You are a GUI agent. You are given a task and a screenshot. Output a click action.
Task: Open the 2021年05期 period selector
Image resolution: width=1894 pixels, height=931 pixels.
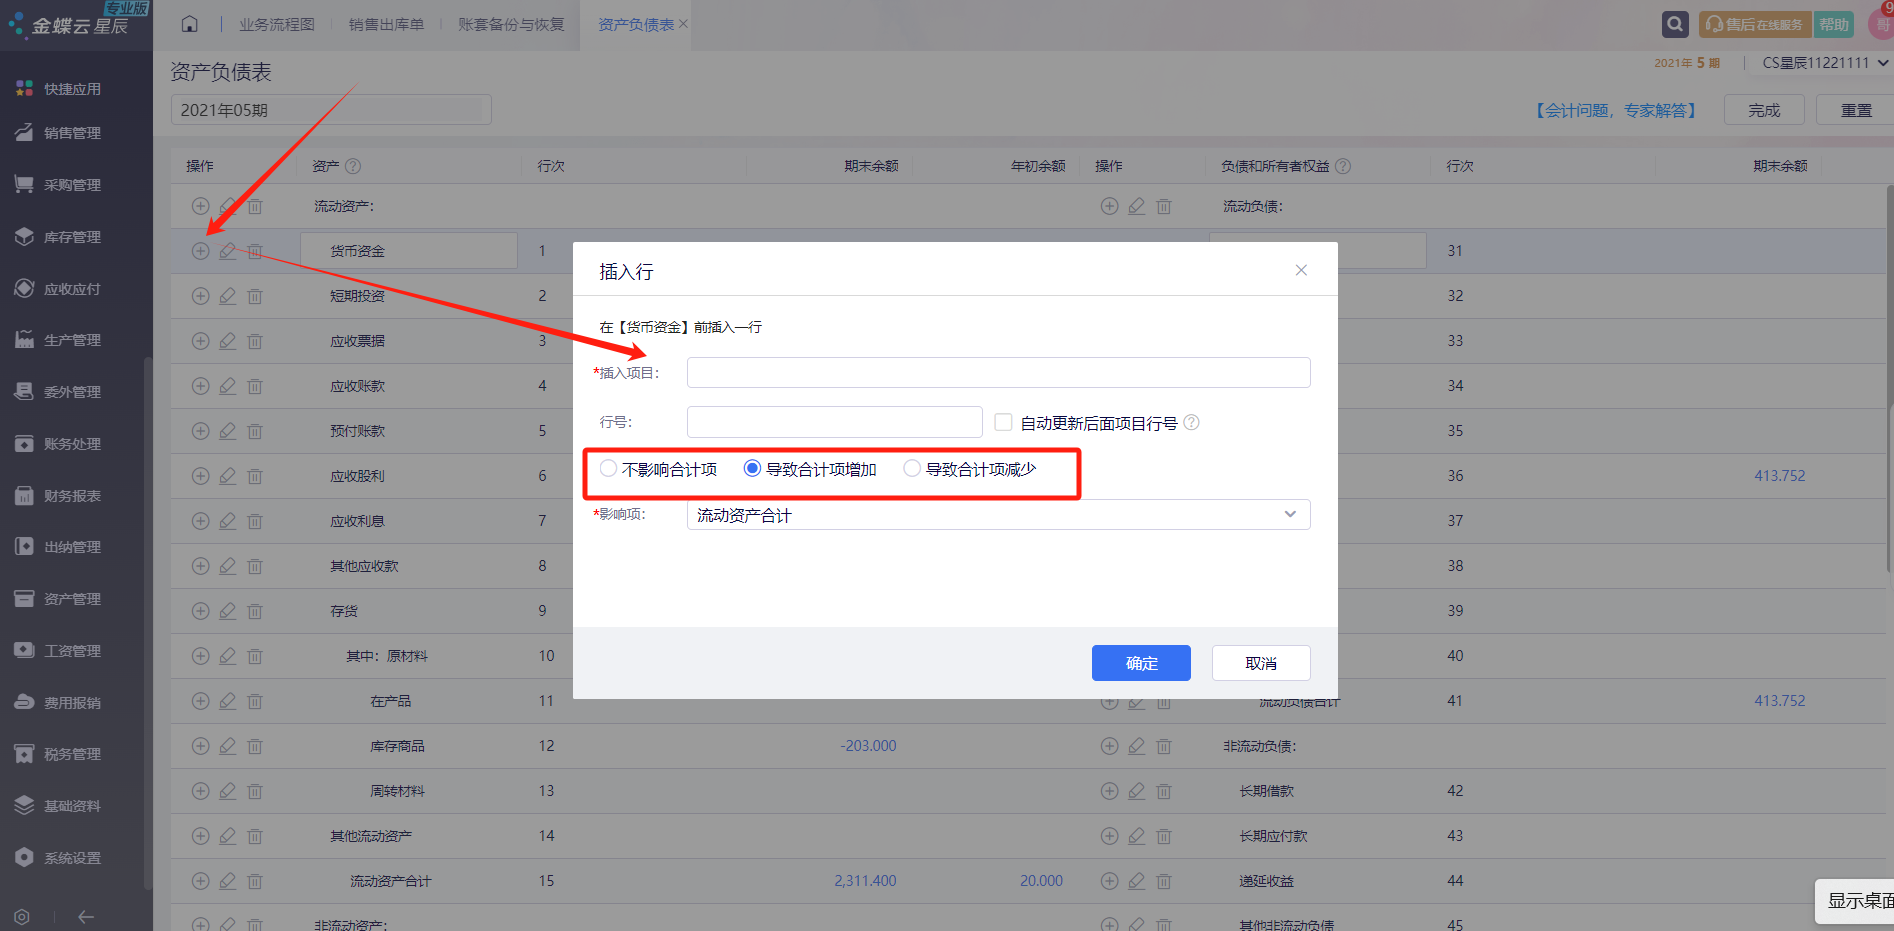[330, 110]
